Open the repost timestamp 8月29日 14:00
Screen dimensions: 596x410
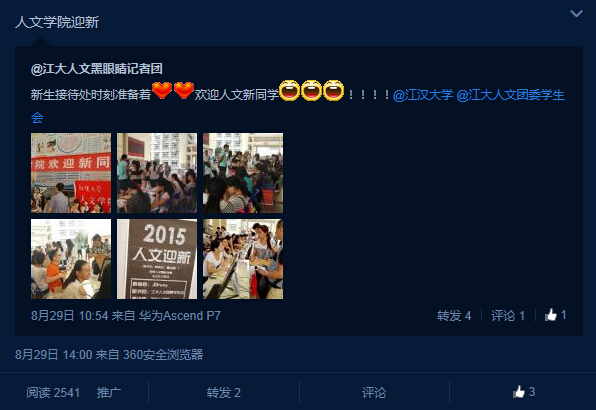point(54,355)
